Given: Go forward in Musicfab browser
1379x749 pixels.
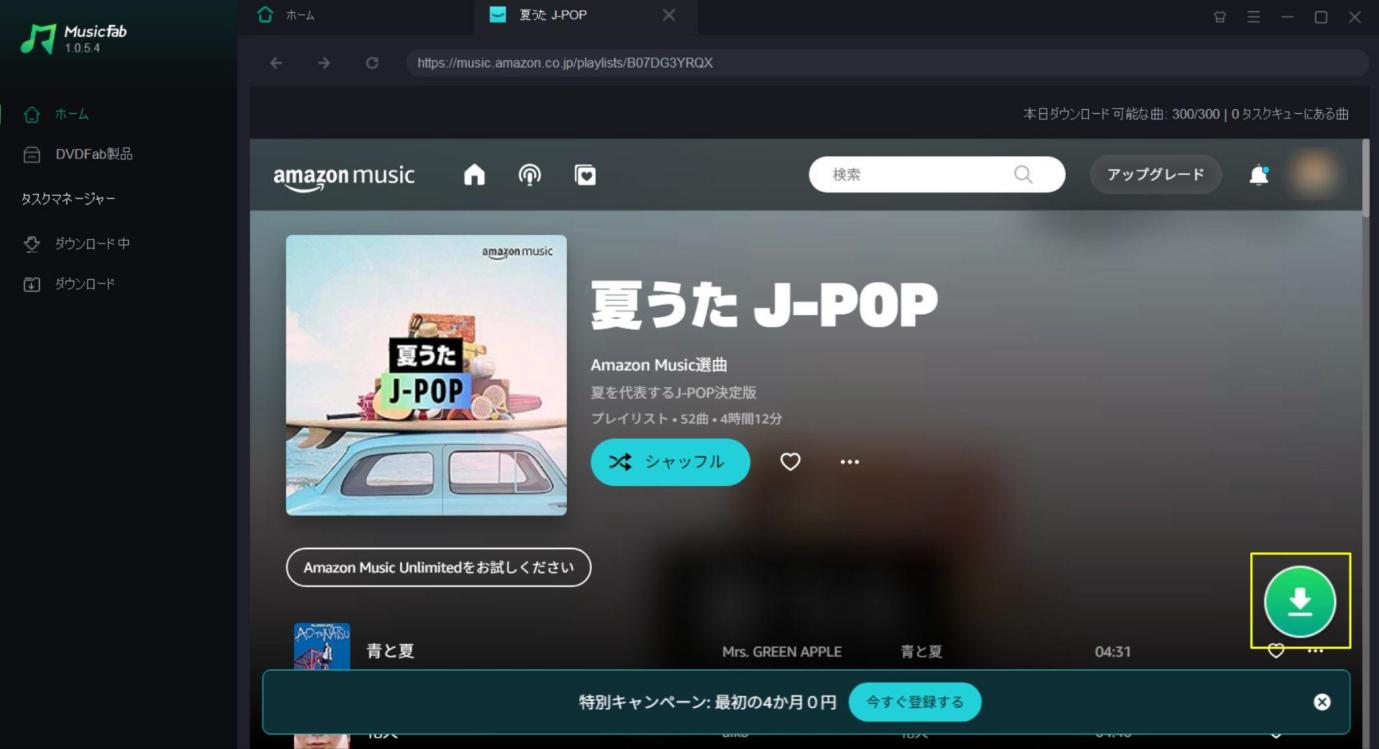Looking at the screenshot, I should (324, 63).
